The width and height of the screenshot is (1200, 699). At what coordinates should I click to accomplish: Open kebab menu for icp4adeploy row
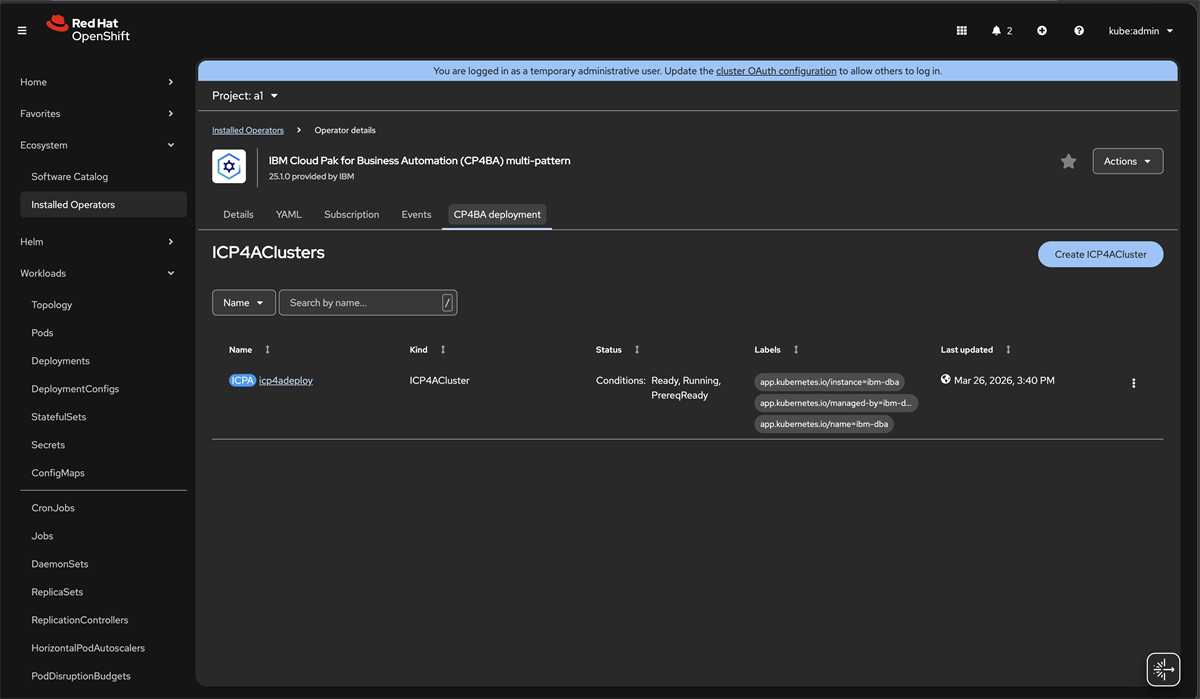1133,383
